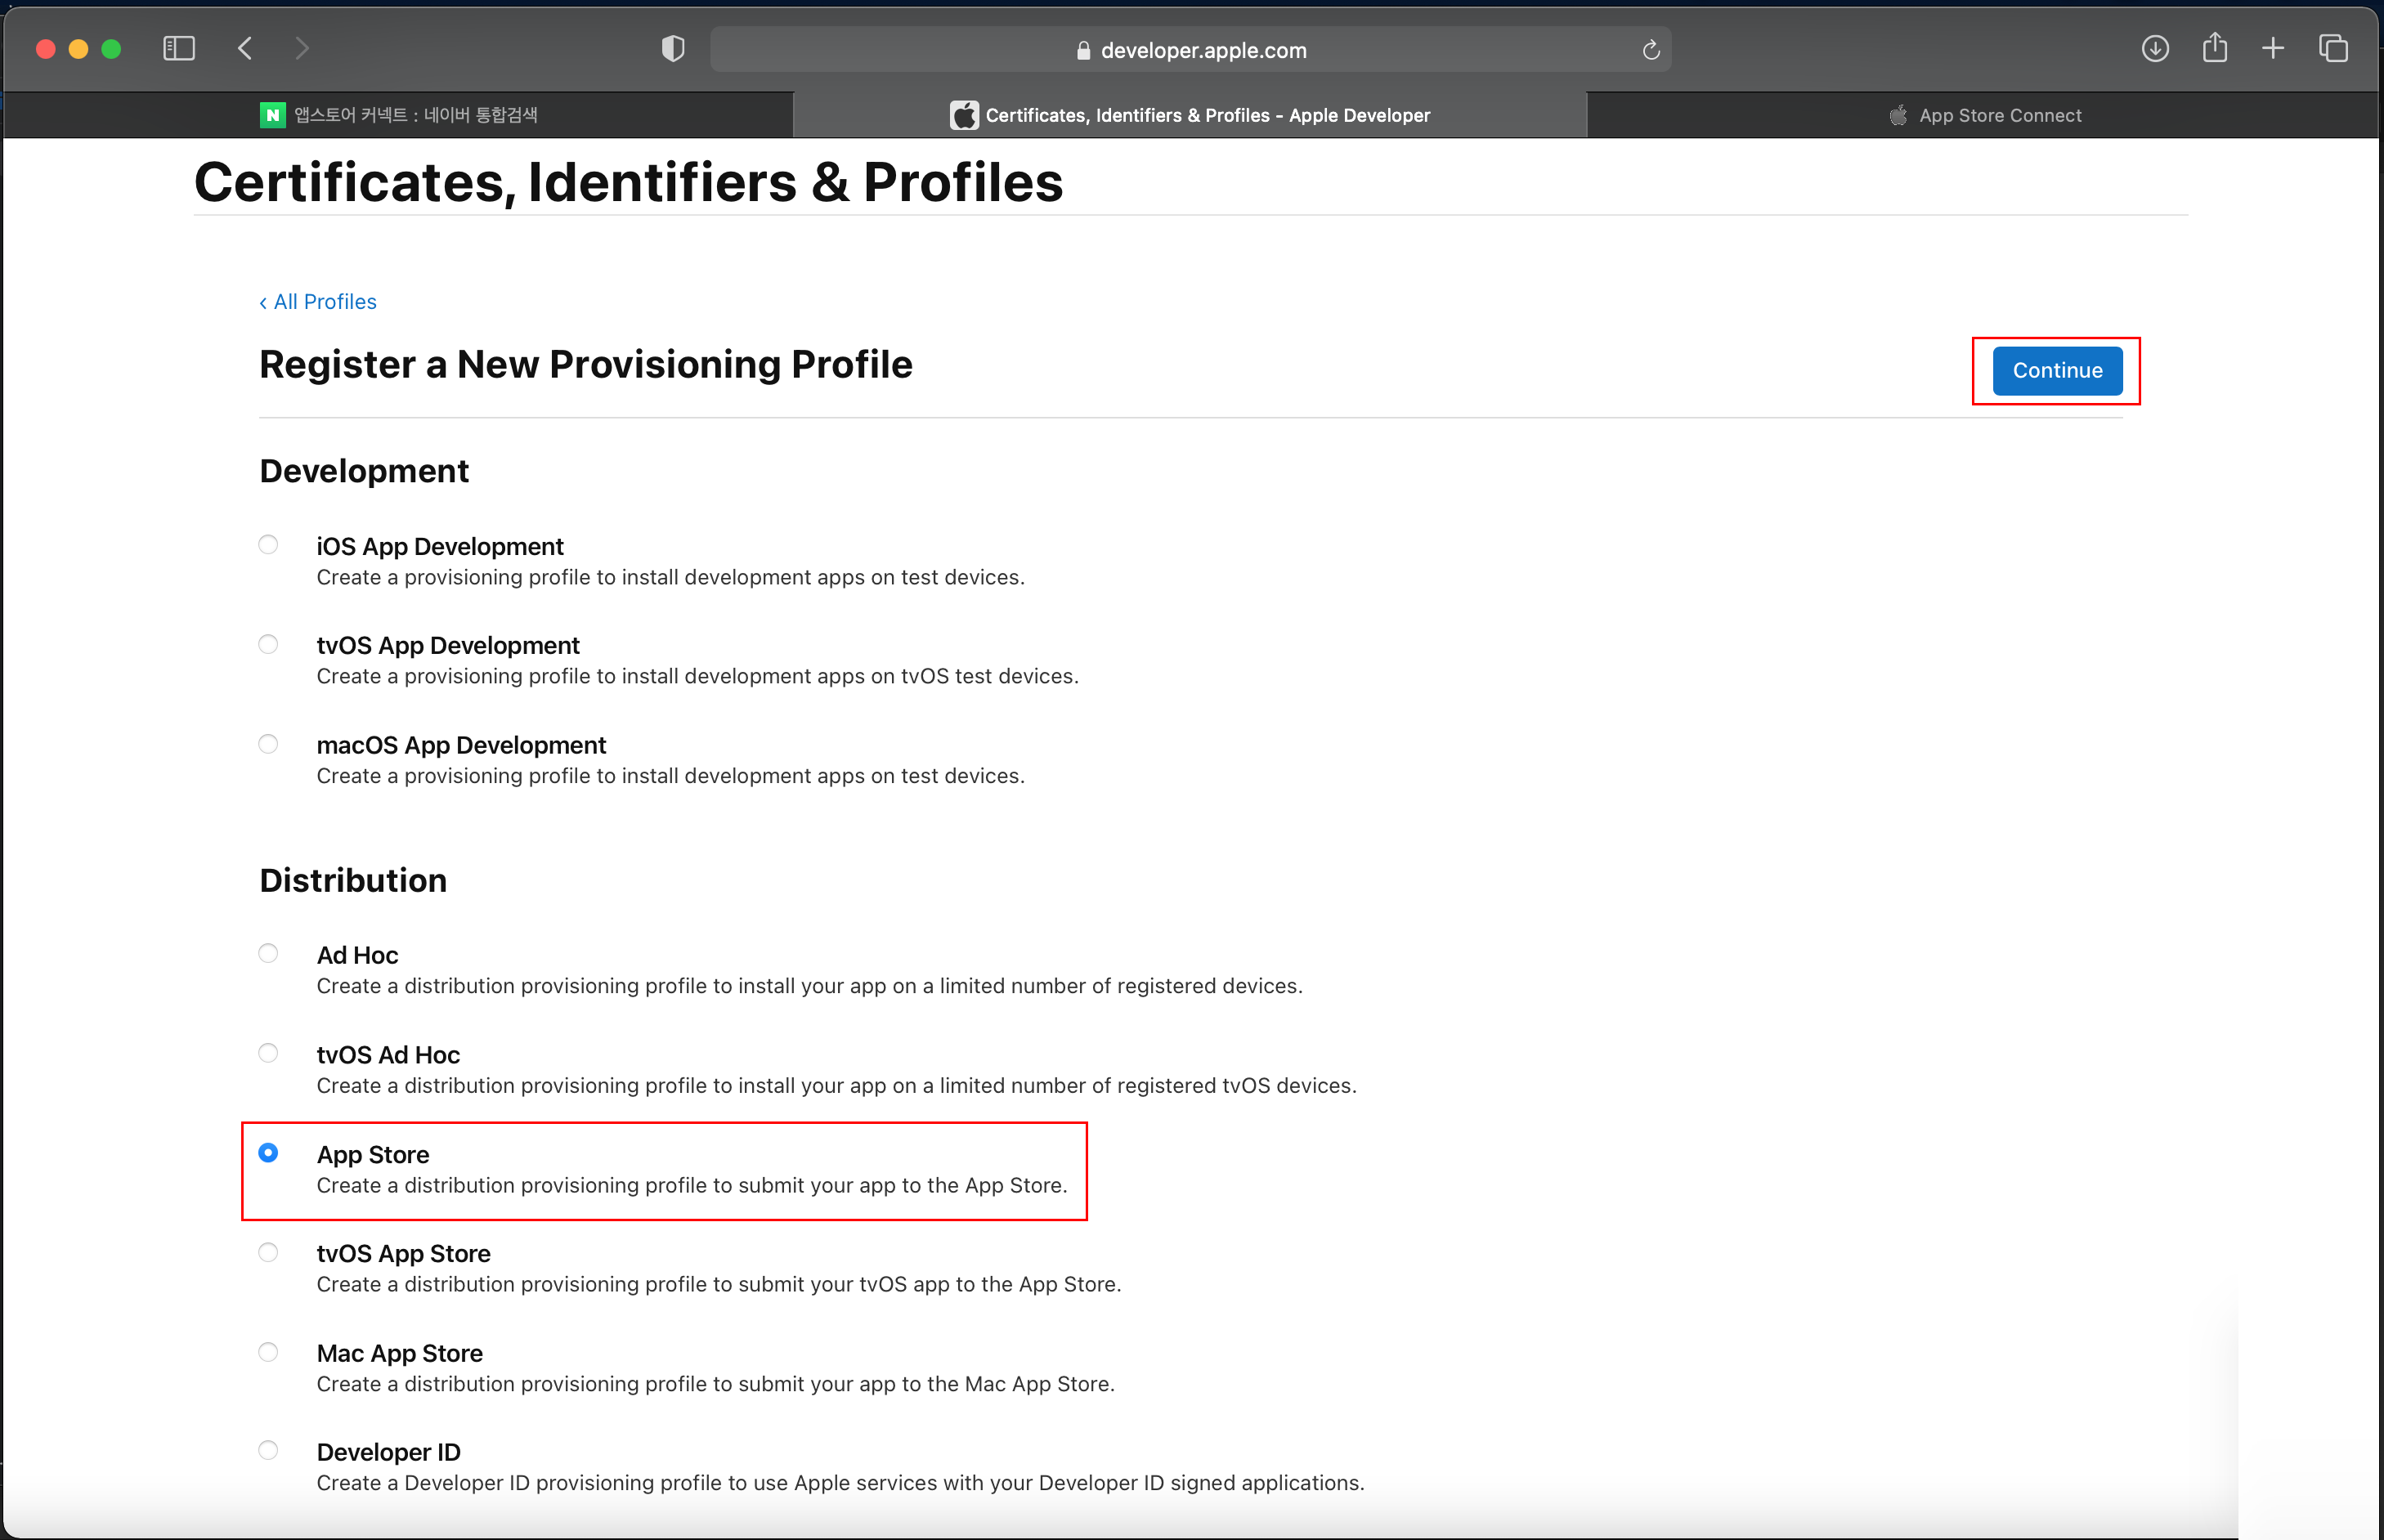
Task: Click the 'tvOS App Development' label text
Action: point(448,646)
